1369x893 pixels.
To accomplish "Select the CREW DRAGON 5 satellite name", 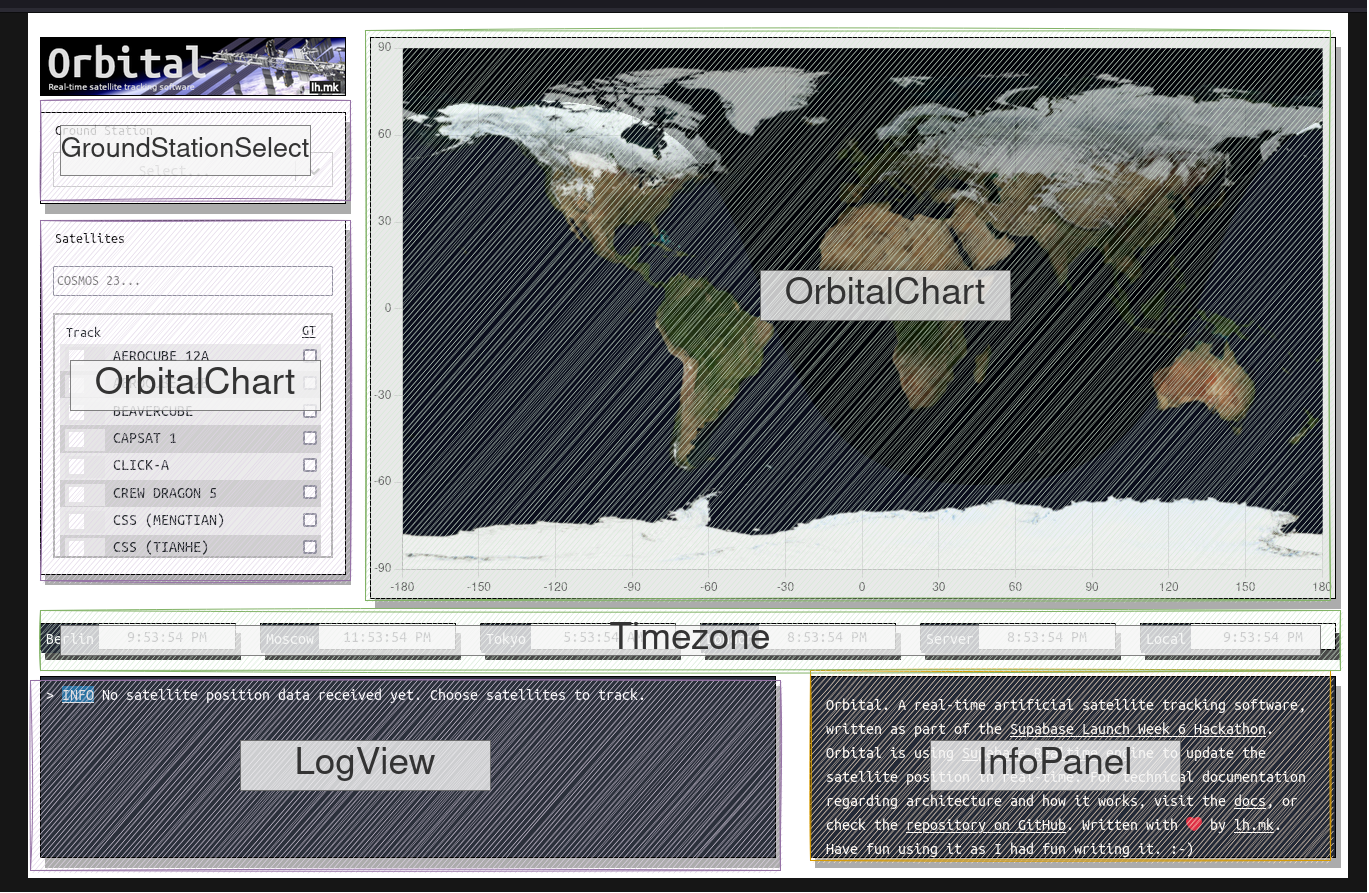I will 164,493.
